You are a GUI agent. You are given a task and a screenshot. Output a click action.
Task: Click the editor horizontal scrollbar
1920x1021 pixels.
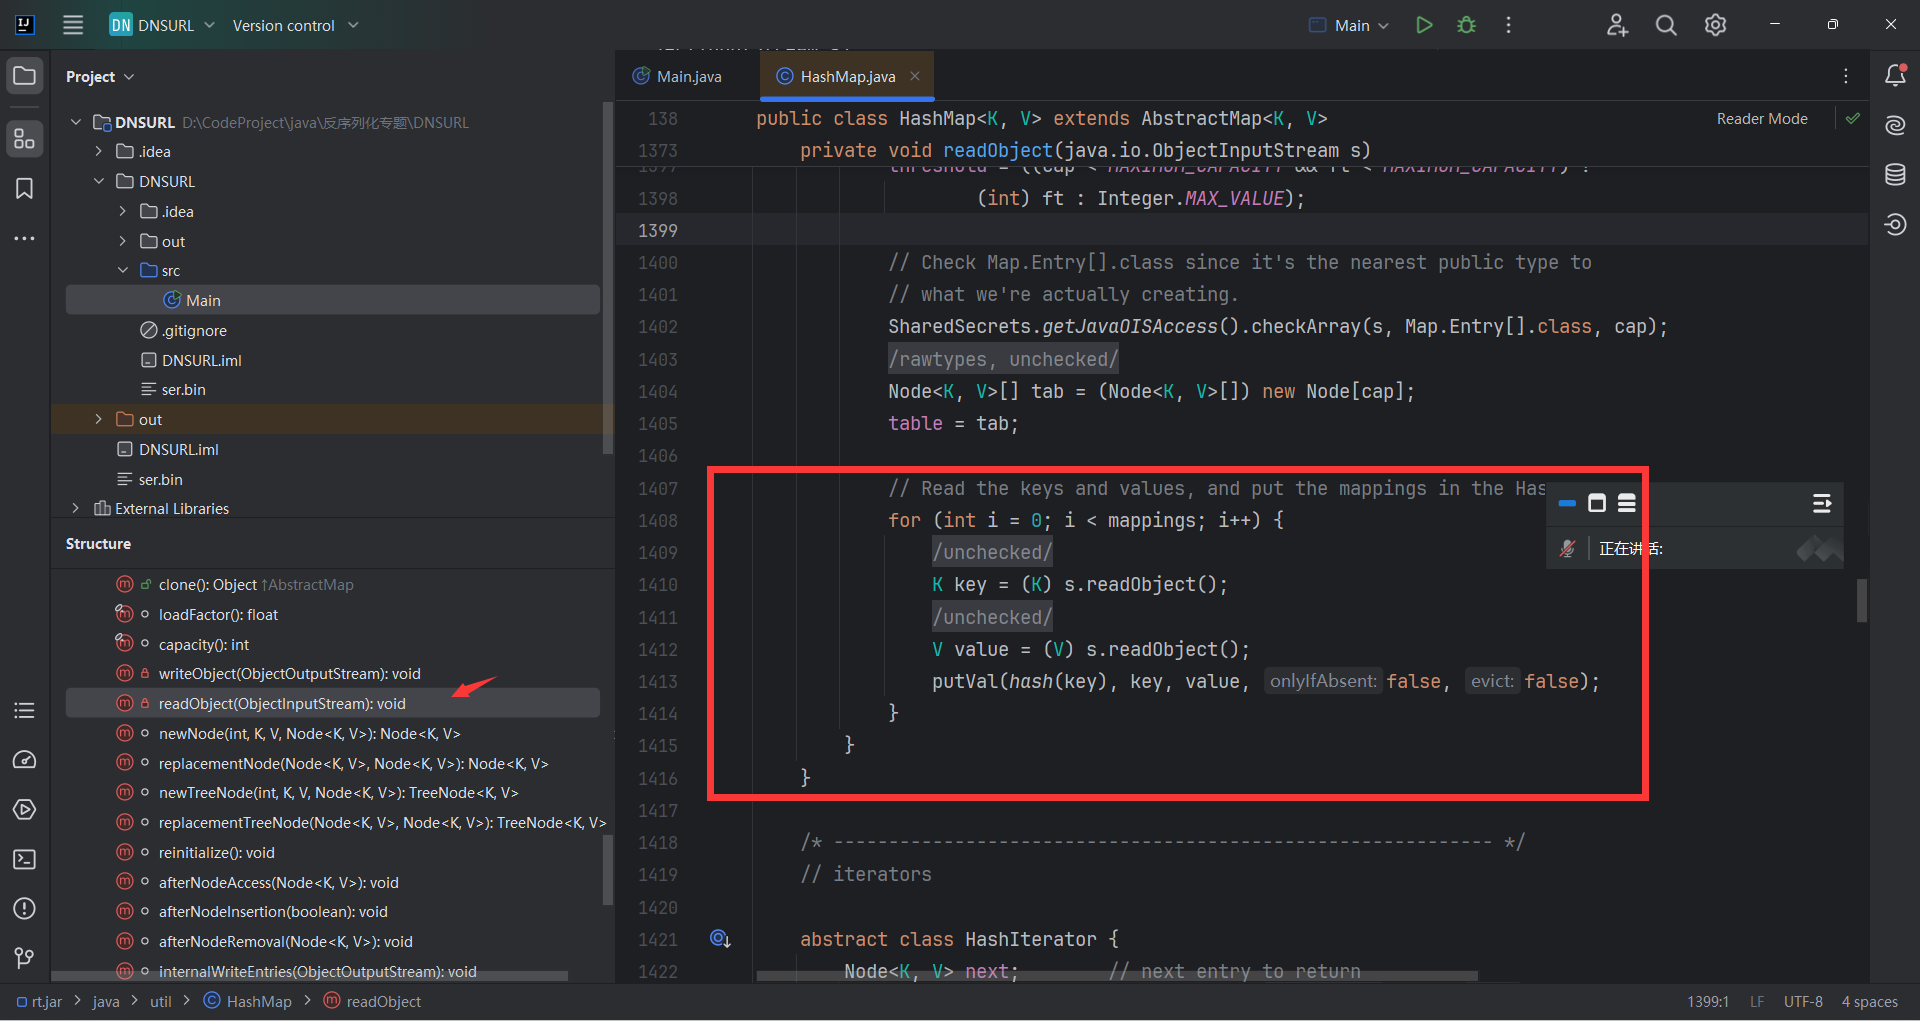(x=1117, y=975)
